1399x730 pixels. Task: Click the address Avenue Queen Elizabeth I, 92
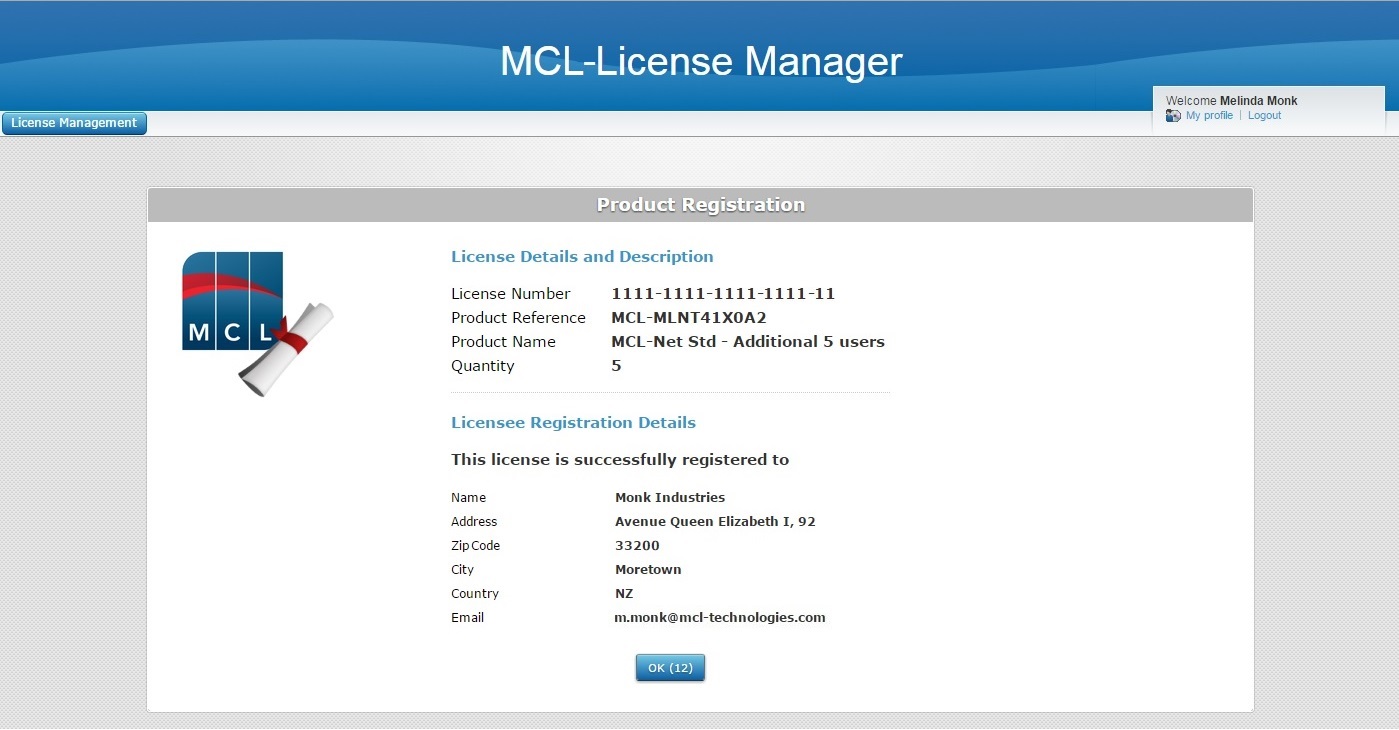pyautogui.click(x=715, y=522)
